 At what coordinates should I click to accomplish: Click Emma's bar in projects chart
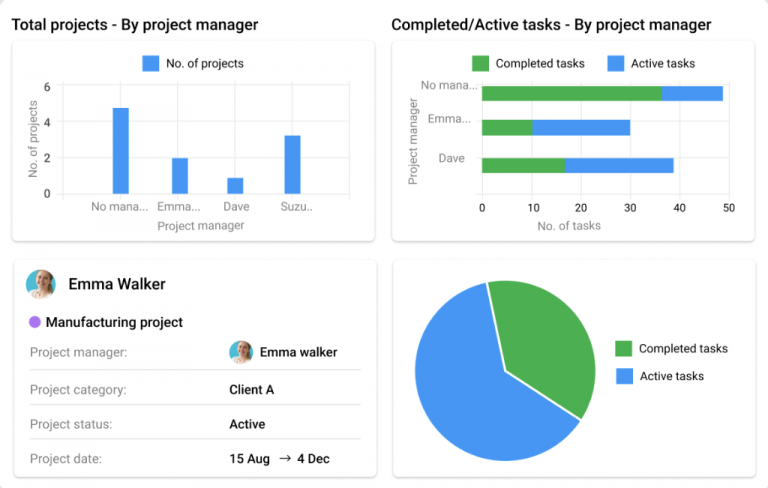(180, 175)
